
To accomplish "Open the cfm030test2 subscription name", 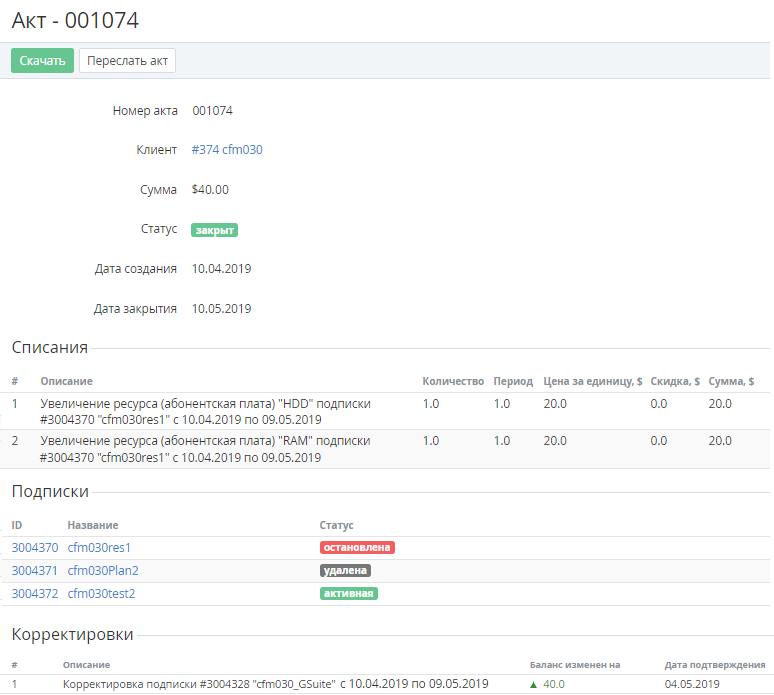I will coord(101,594).
